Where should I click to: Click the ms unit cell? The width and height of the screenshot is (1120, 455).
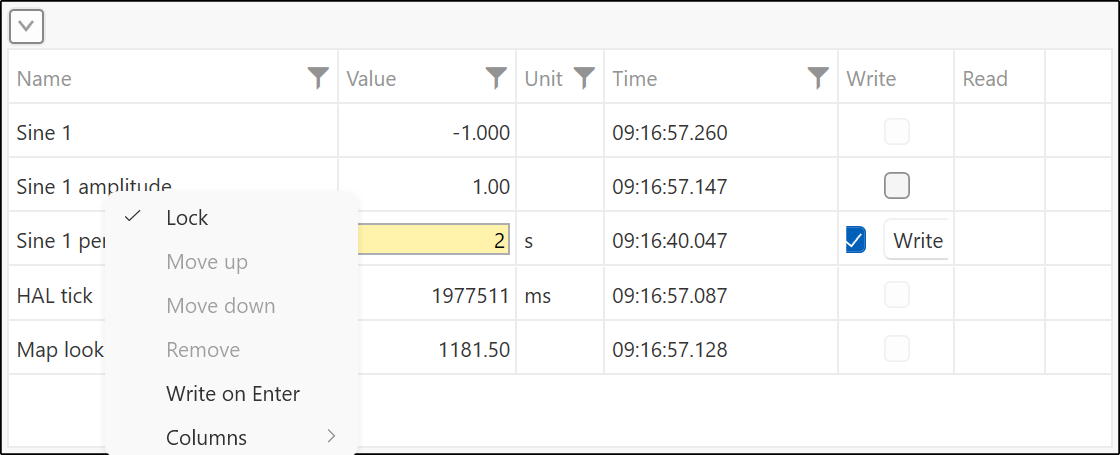pos(560,294)
